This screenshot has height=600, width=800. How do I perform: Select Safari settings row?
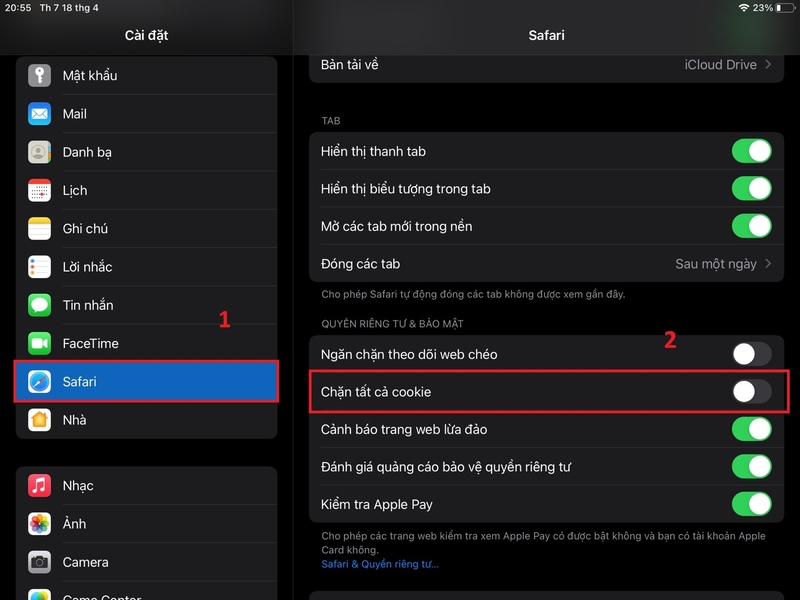click(x=146, y=382)
